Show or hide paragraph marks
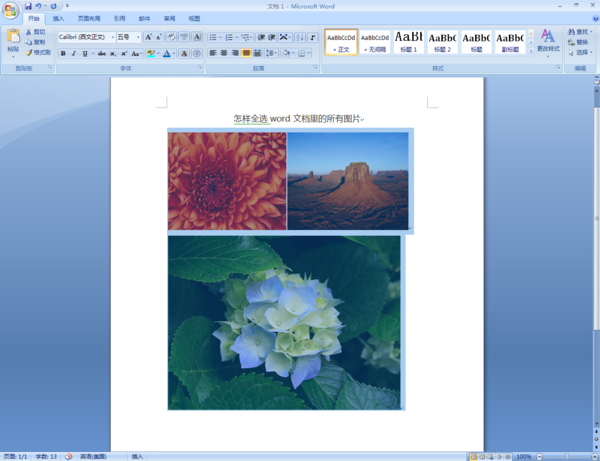The width and height of the screenshot is (600, 461). 313,37
